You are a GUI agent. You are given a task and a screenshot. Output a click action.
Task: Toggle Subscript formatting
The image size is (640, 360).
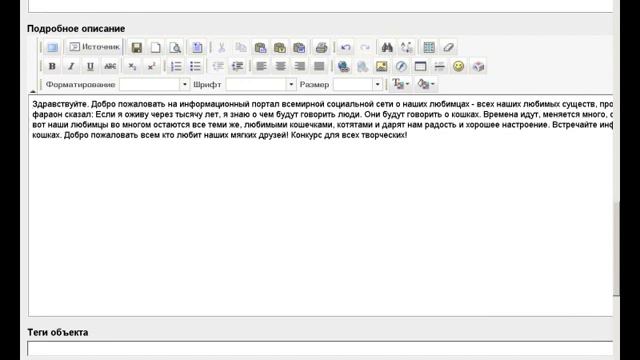132,66
